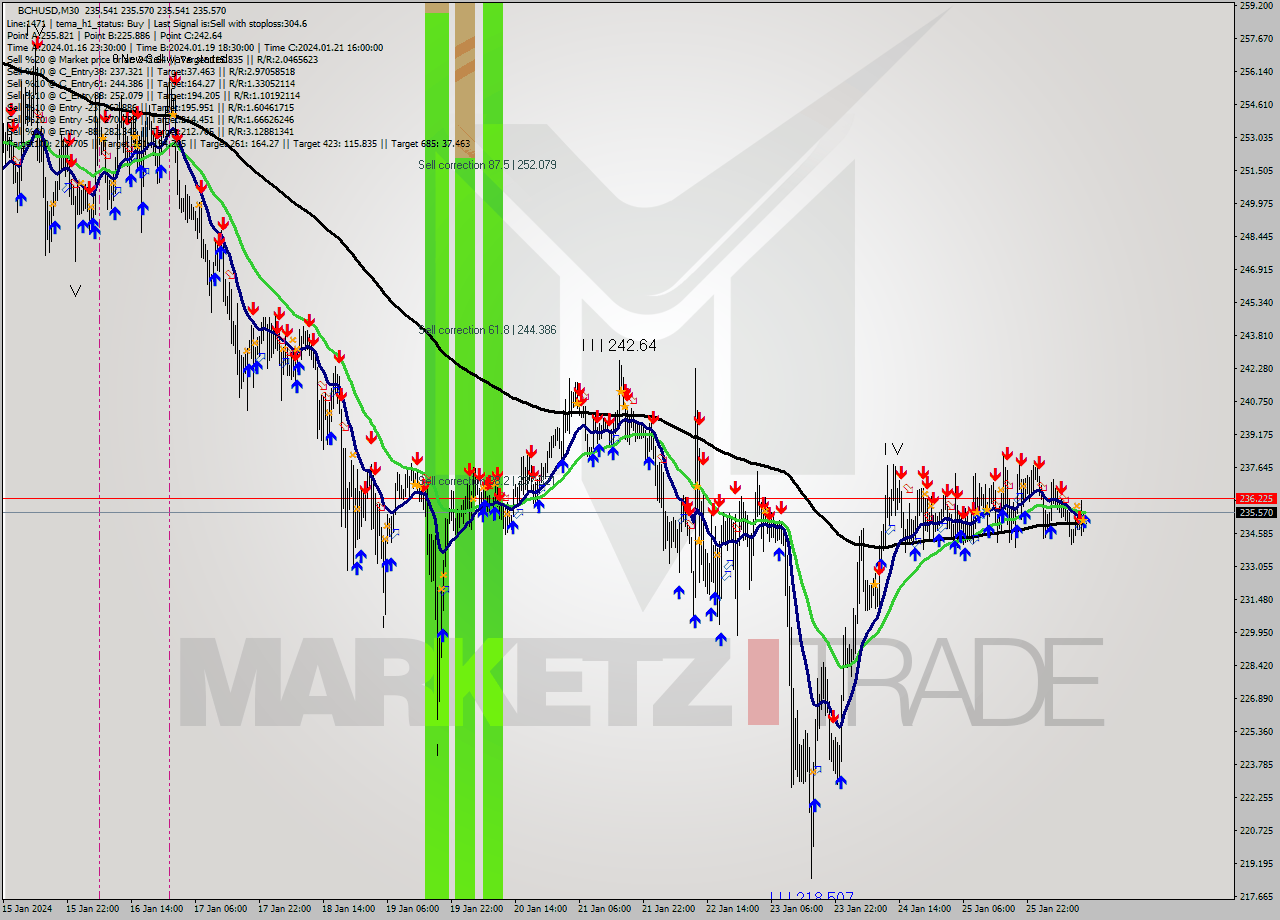Click the '15 Jan 2024' date axis label
The width and height of the screenshot is (1280, 920).
pos(26,909)
